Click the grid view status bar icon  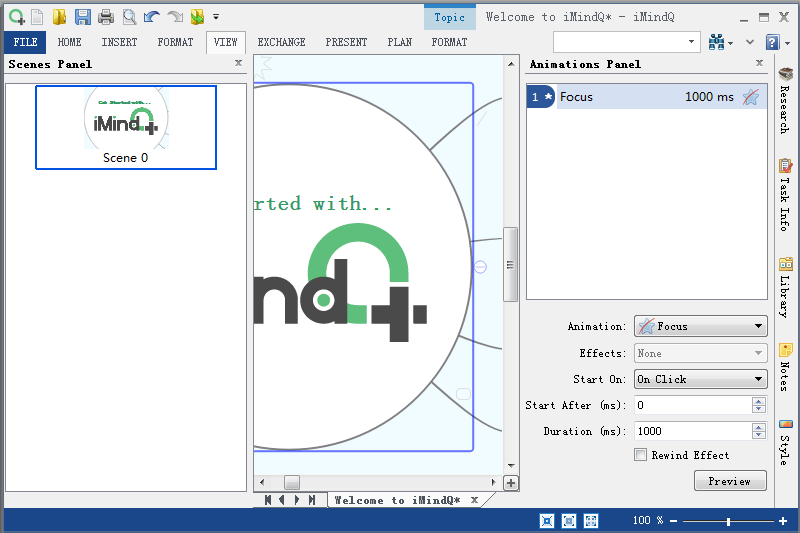pos(591,521)
